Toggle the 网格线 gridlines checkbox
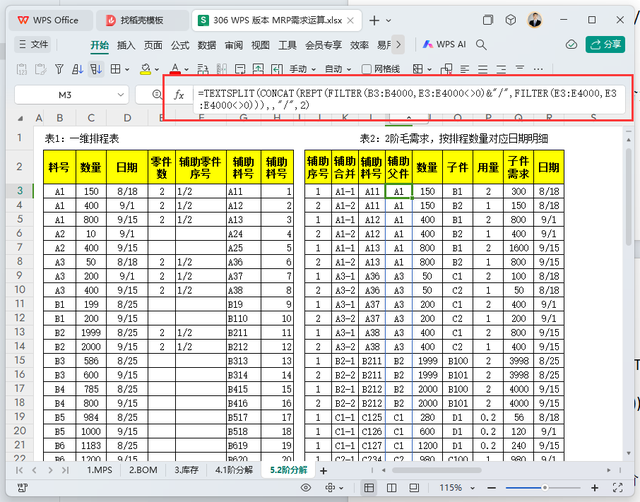The height and width of the screenshot is (502, 640). (367, 69)
